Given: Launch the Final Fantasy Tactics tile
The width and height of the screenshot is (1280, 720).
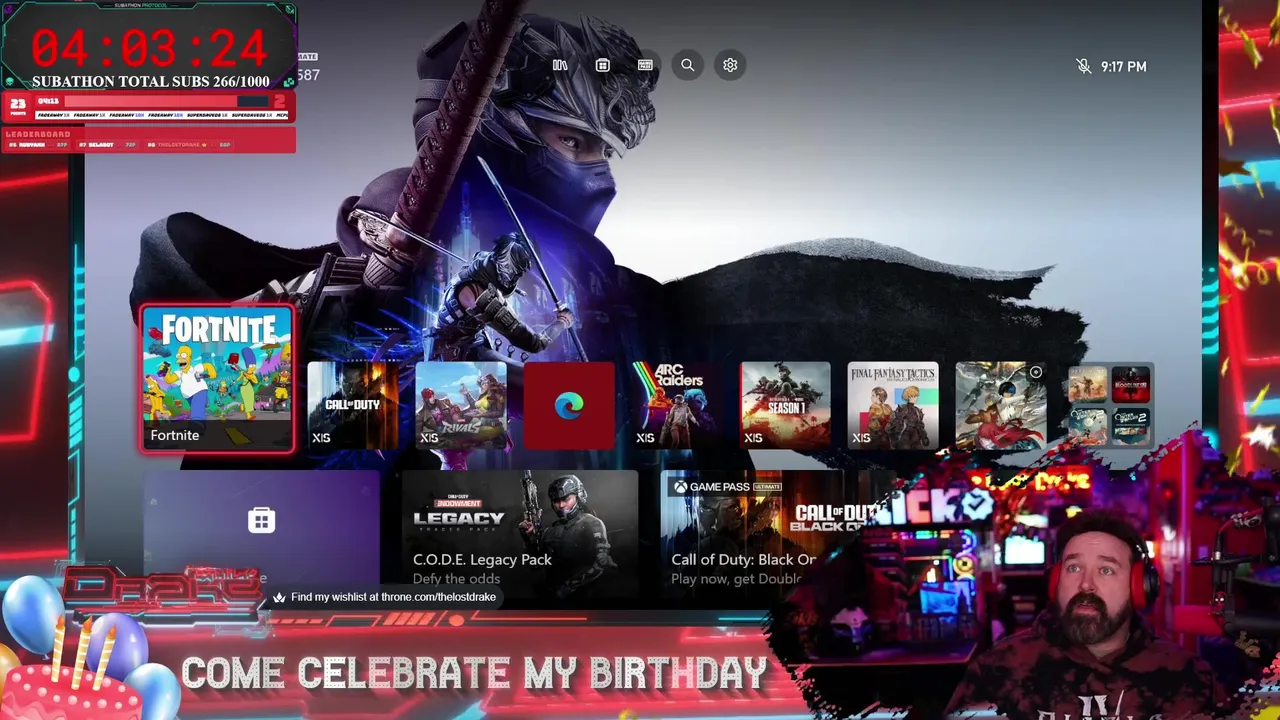Looking at the screenshot, I should [893, 405].
